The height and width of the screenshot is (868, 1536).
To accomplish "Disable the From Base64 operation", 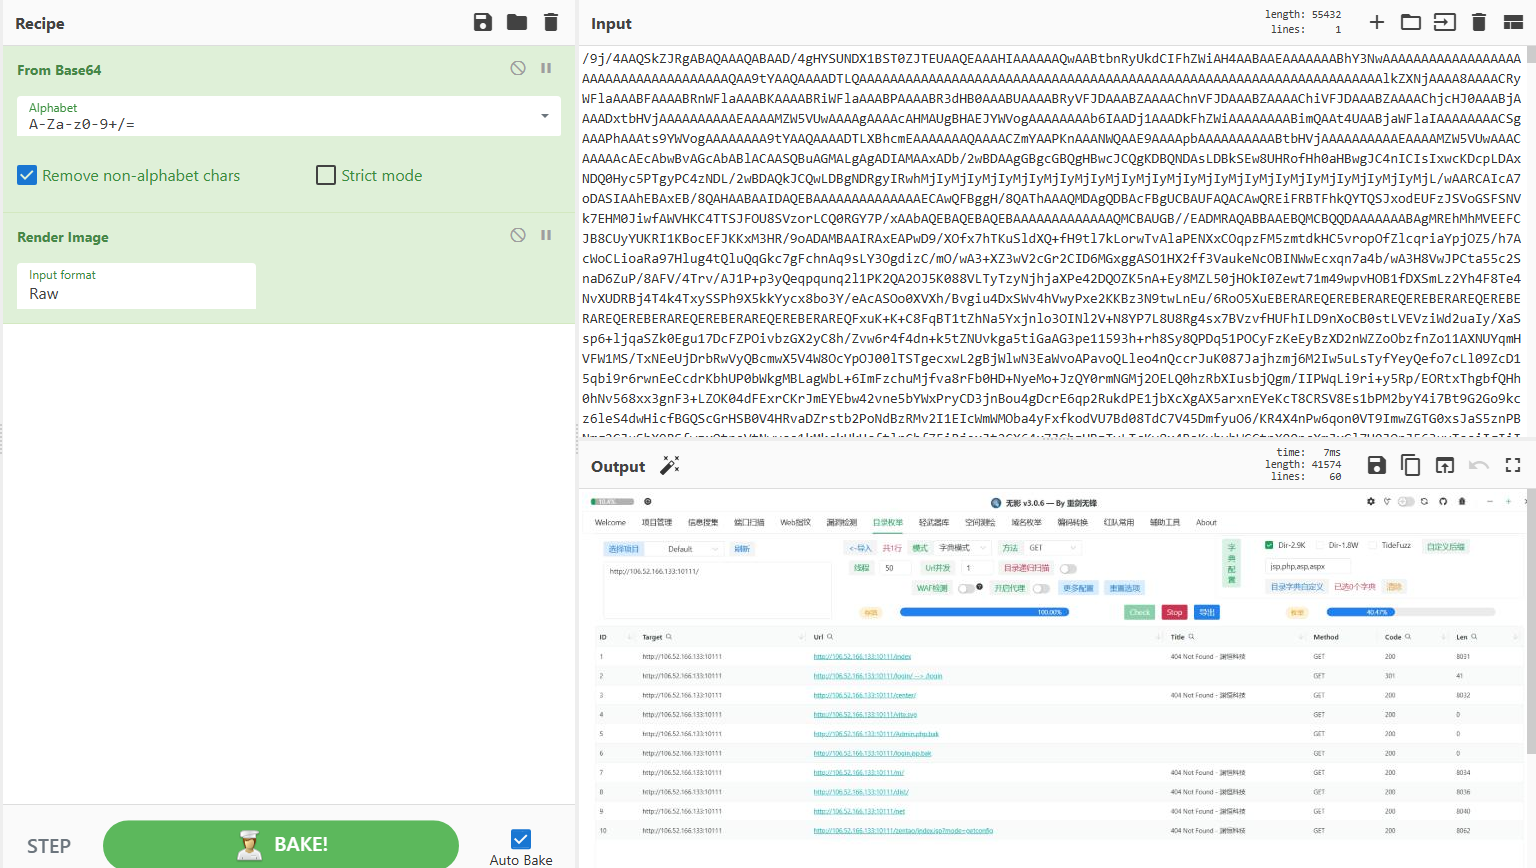I will (x=518, y=68).
